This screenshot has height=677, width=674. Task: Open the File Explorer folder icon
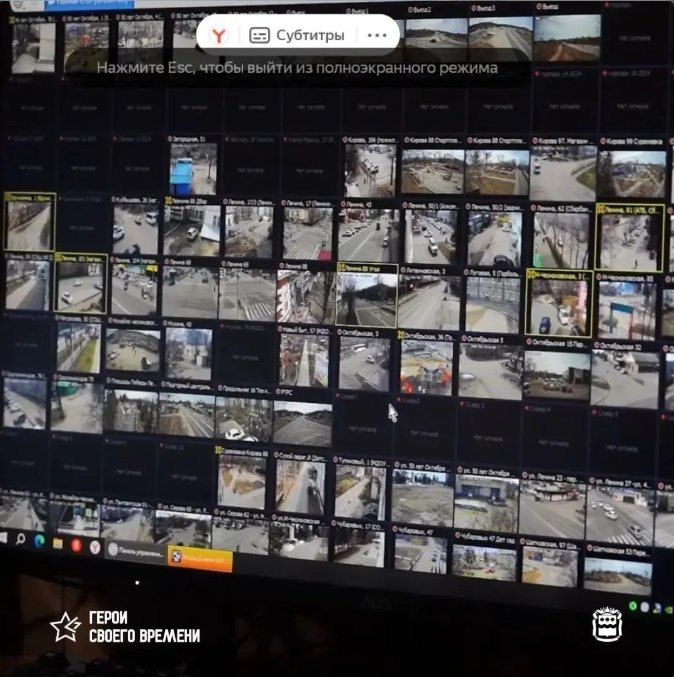coord(58,543)
